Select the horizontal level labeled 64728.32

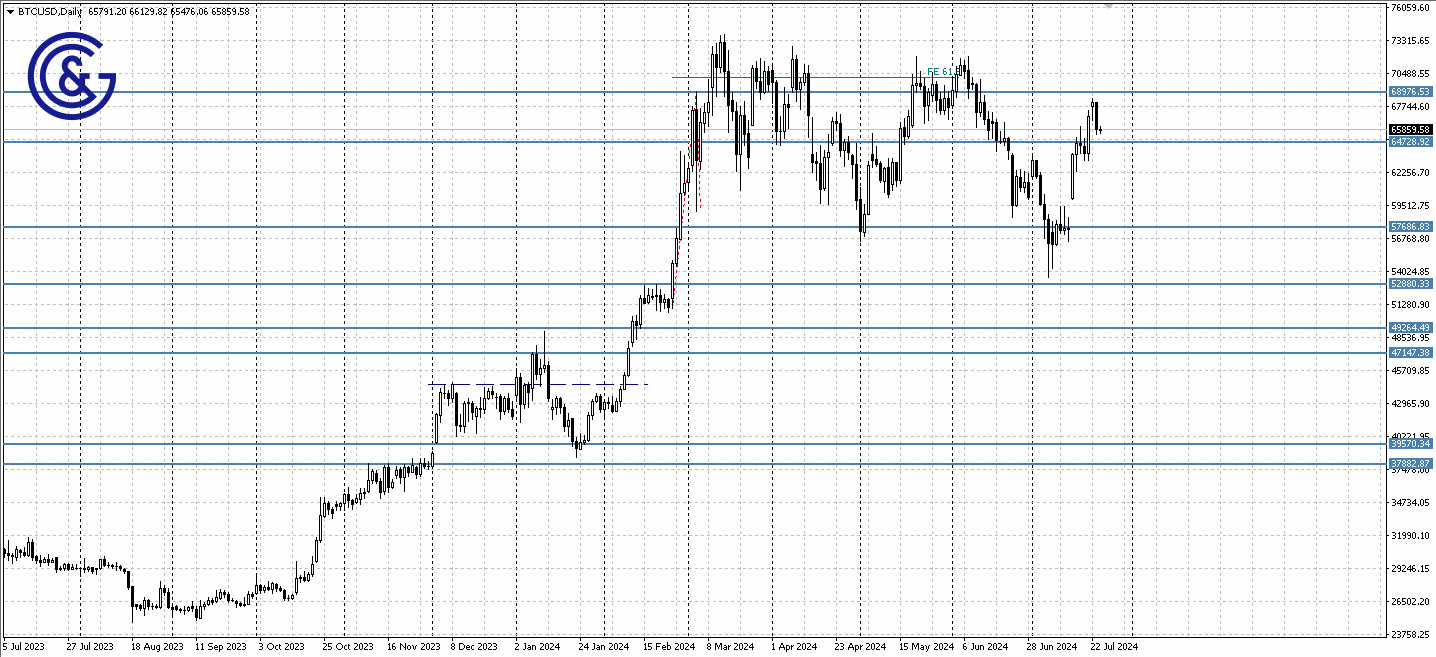tap(1409, 143)
